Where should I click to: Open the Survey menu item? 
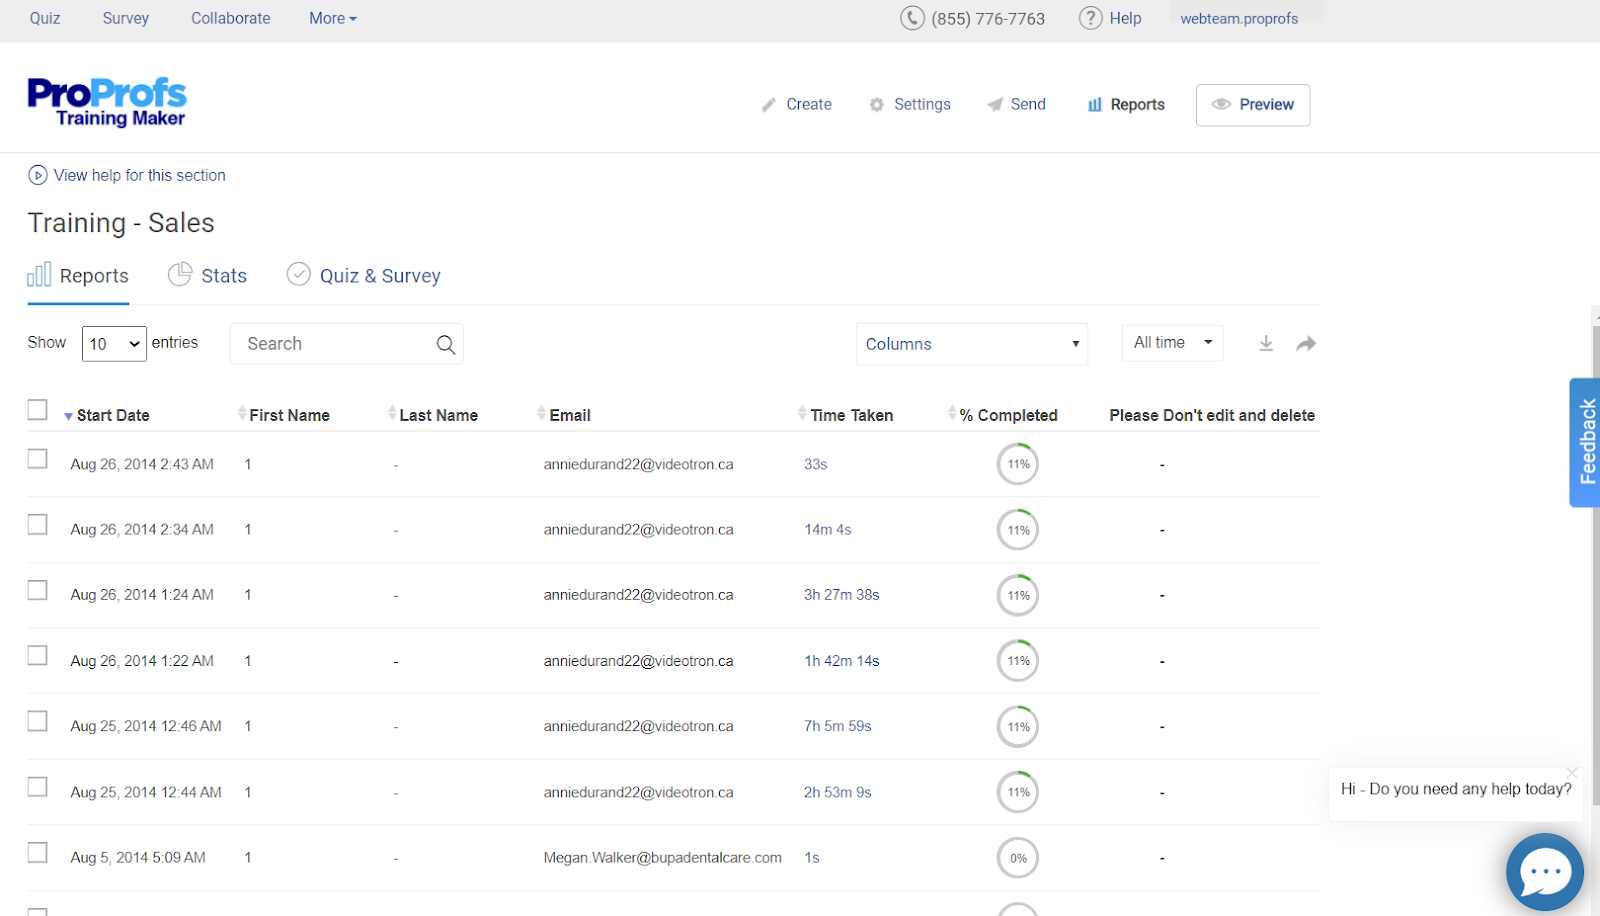(x=125, y=18)
